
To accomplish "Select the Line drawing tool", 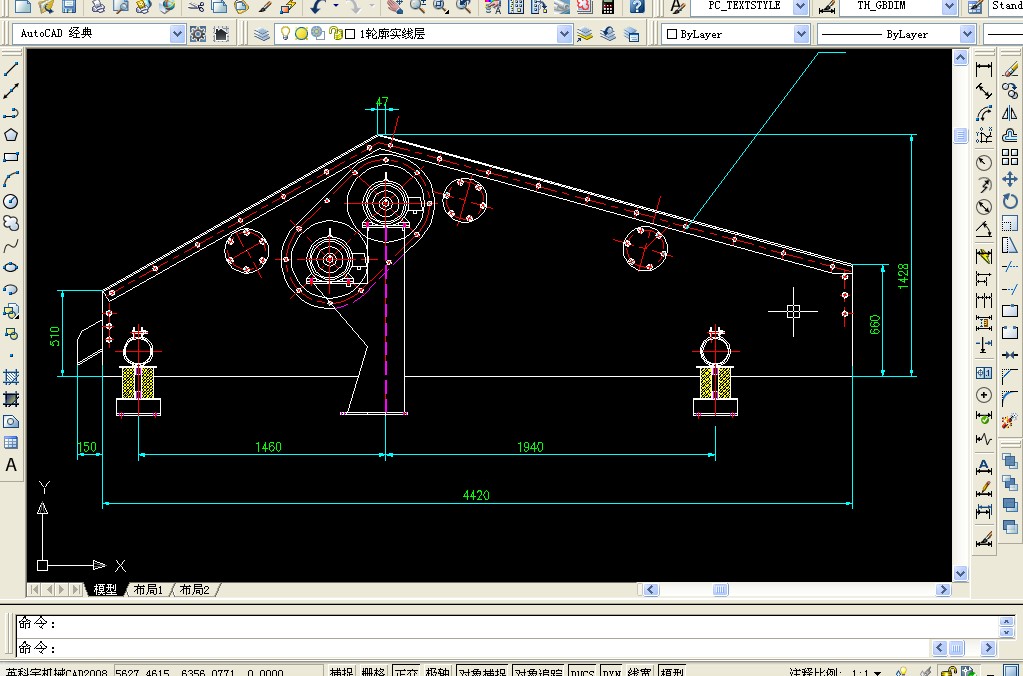I will [11, 69].
